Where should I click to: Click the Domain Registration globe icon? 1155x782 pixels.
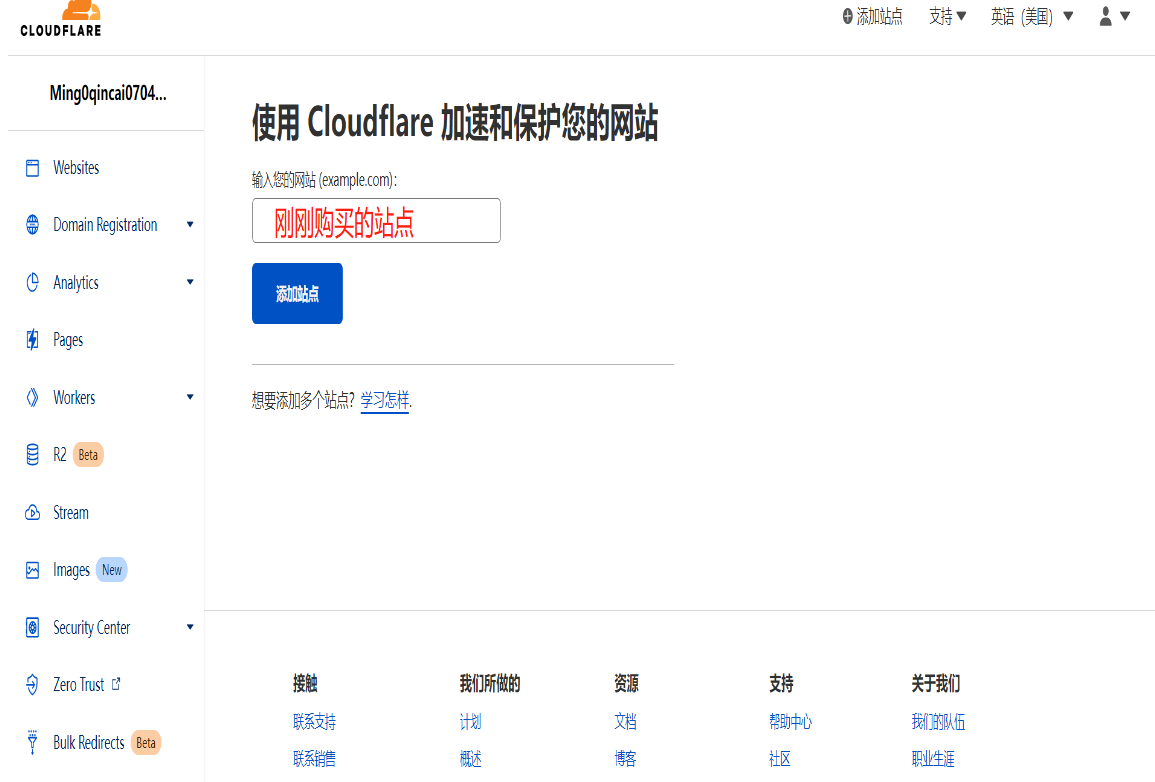pyautogui.click(x=32, y=225)
